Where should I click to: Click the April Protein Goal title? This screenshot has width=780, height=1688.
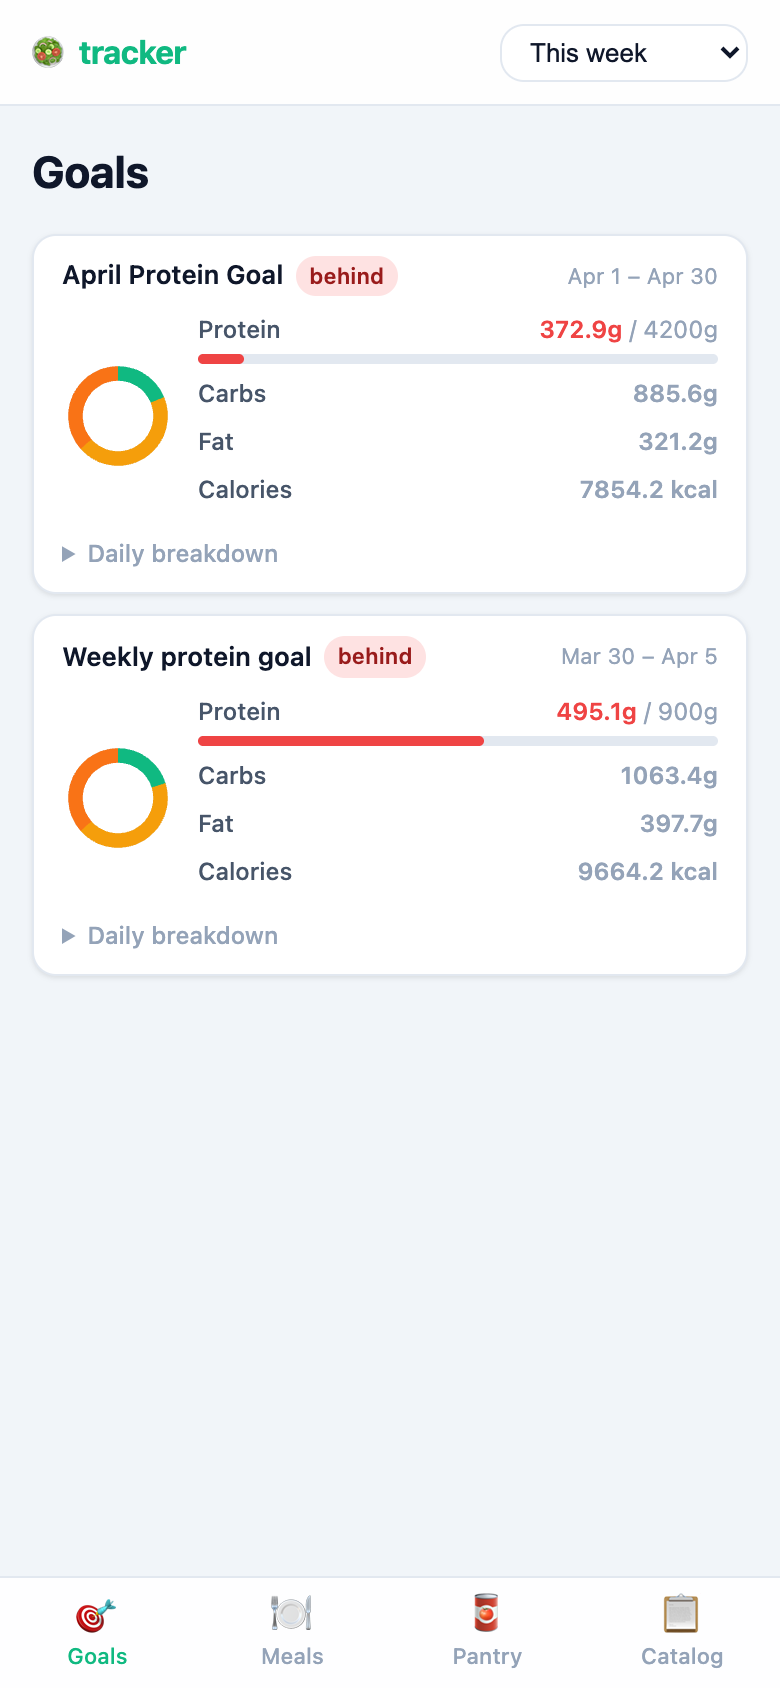pos(173,275)
